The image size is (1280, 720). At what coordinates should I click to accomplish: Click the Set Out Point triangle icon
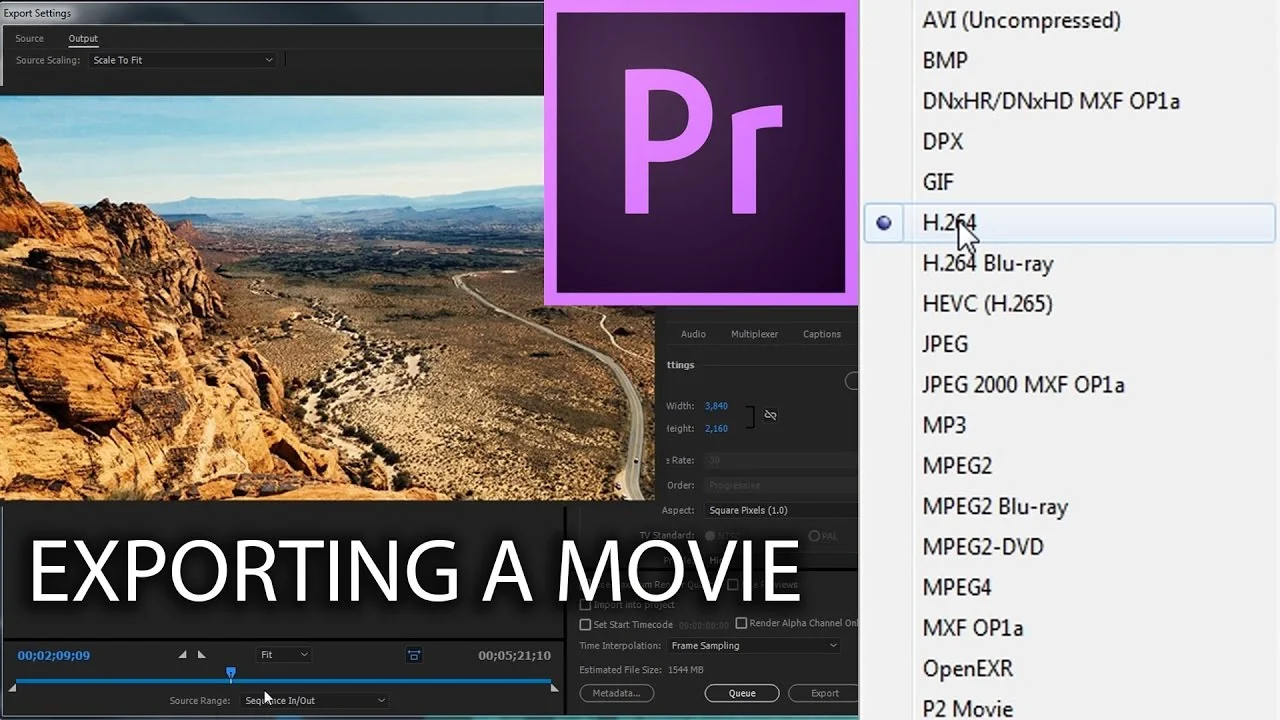pos(201,655)
